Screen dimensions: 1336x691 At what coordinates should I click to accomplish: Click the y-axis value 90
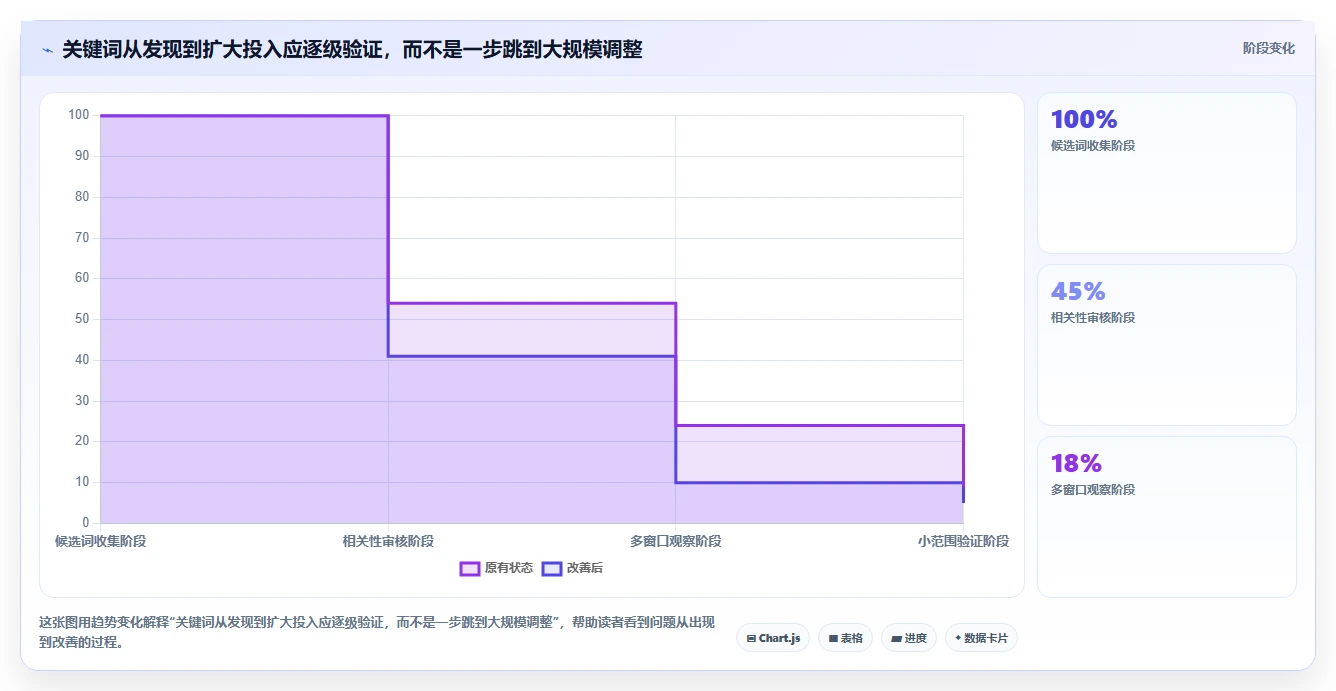point(82,156)
